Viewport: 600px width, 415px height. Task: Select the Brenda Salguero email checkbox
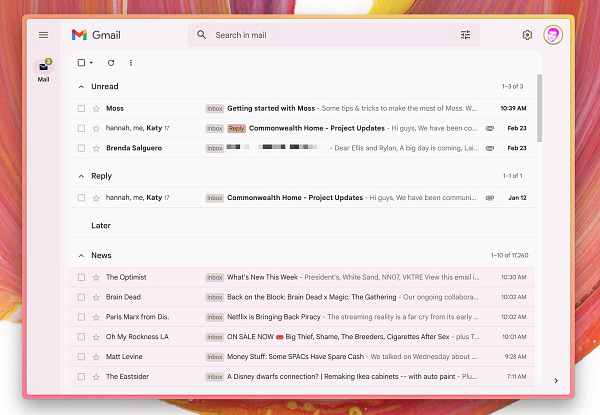click(x=81, y=148)
